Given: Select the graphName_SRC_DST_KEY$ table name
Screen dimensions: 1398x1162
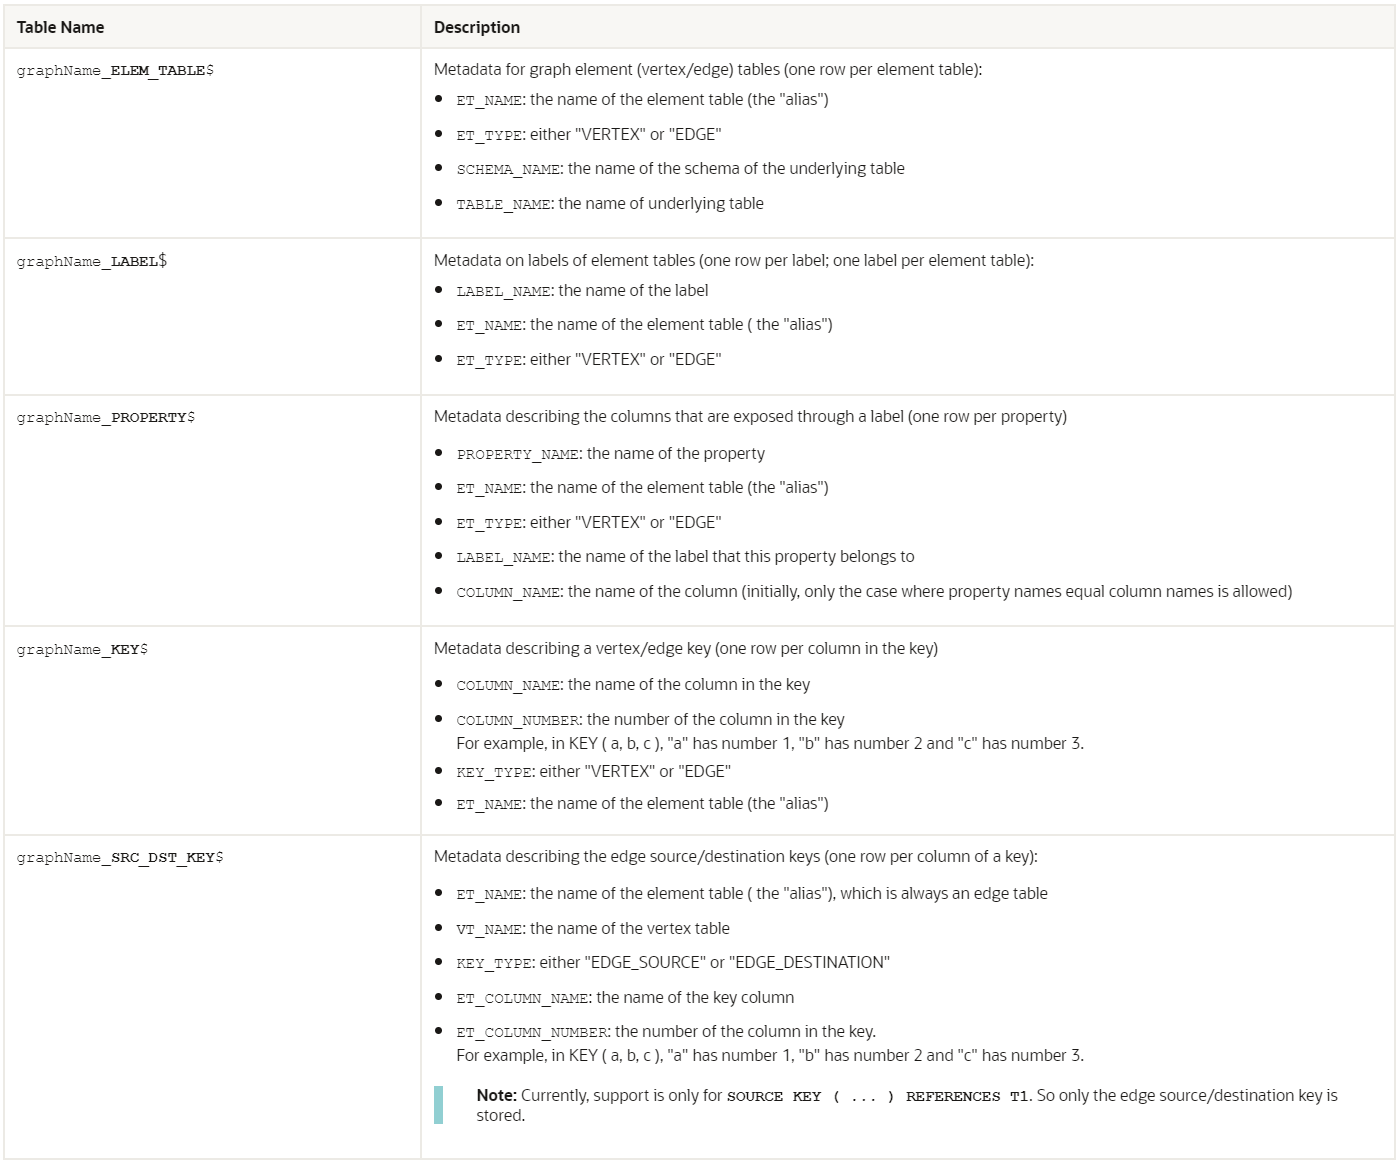Looking at the screenshot, I should point(120,857).
